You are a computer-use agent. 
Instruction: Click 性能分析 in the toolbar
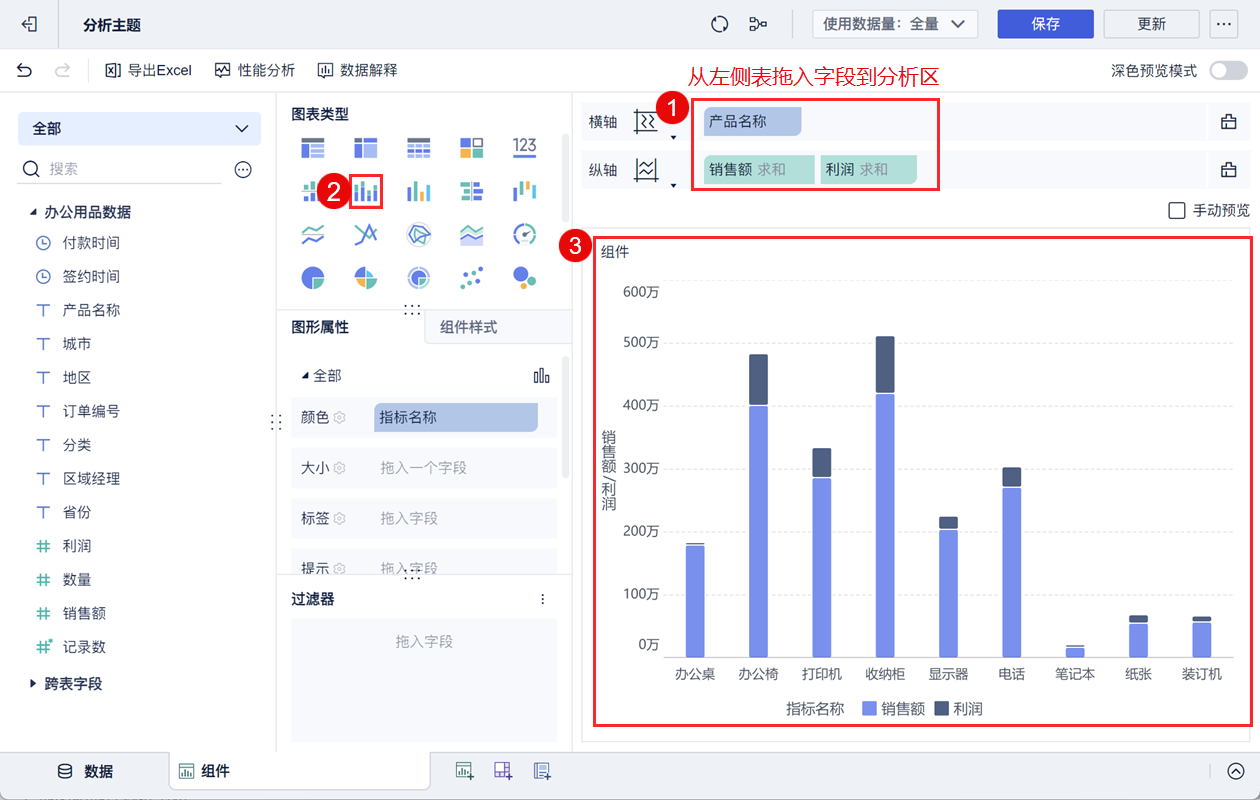pyautogui.click(x=255, y=70)
